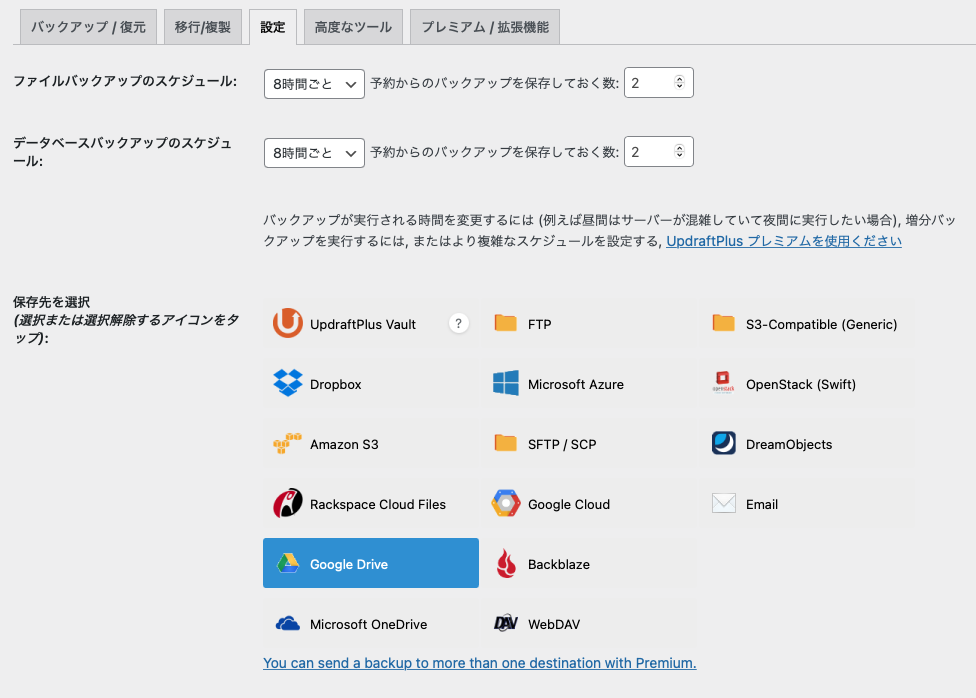Select the SFTP / SCP folder icon
Image resolution: width=976 pixels, height=698 pixels.
point(505,443)
